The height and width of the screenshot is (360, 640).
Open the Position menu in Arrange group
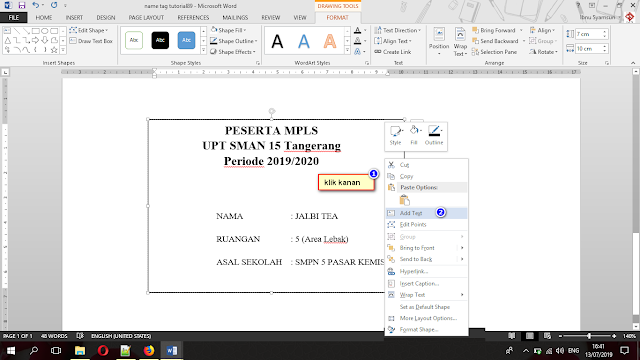tap(439, 42)
